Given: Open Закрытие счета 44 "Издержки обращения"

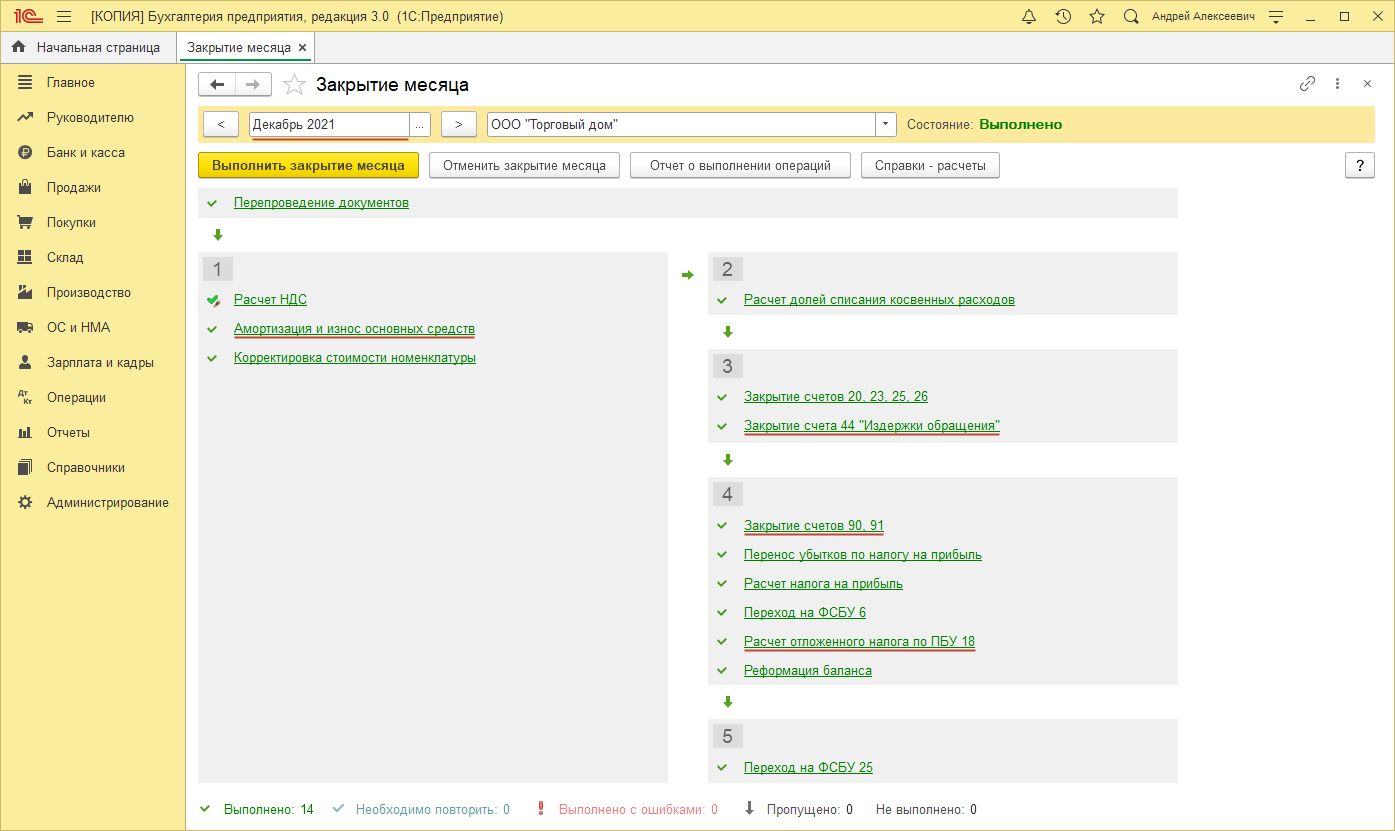Looking at the screenshot, I should pyautogui.click(x=872, y=425).
